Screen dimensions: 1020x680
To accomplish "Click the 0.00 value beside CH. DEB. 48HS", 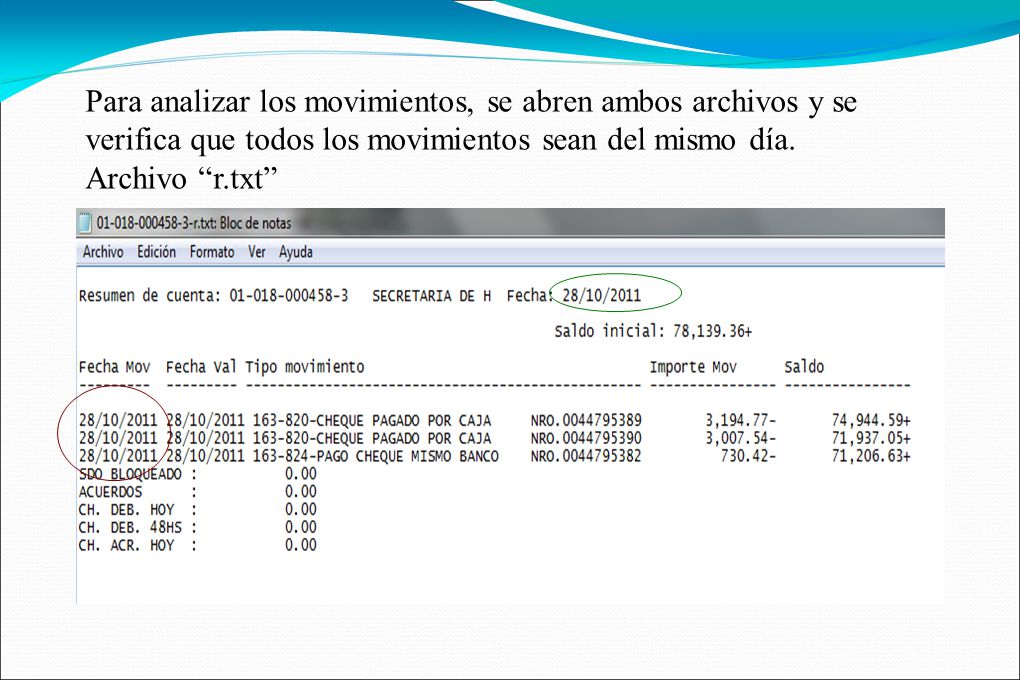I will [301, 526].
